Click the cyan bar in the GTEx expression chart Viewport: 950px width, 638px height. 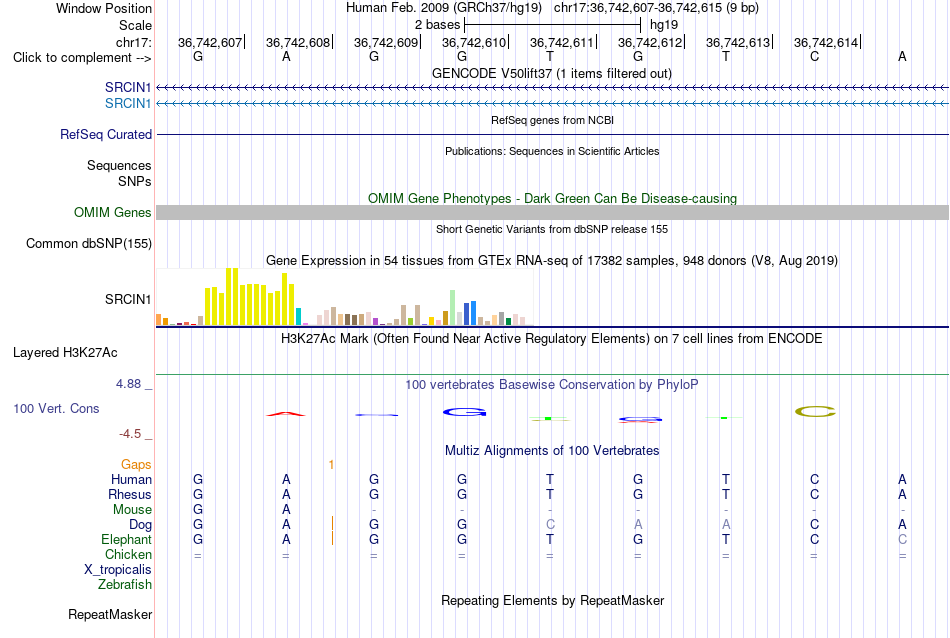coord(298,317)
